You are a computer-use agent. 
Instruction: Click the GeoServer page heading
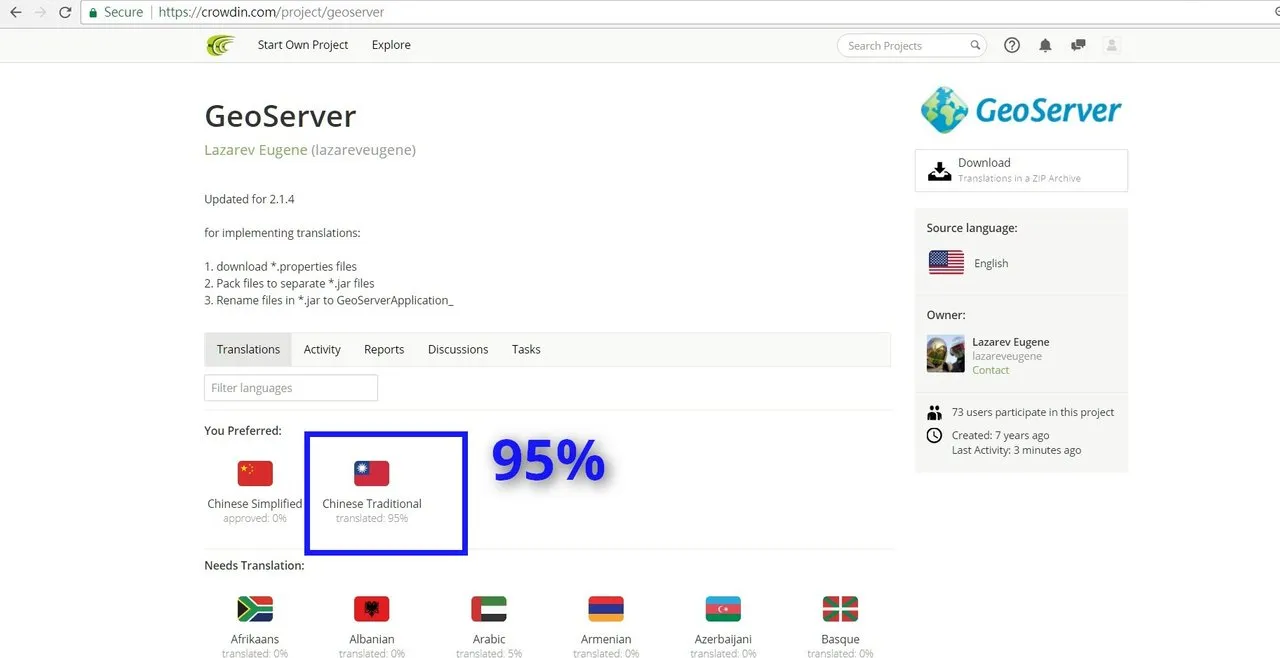pos(280,116)
